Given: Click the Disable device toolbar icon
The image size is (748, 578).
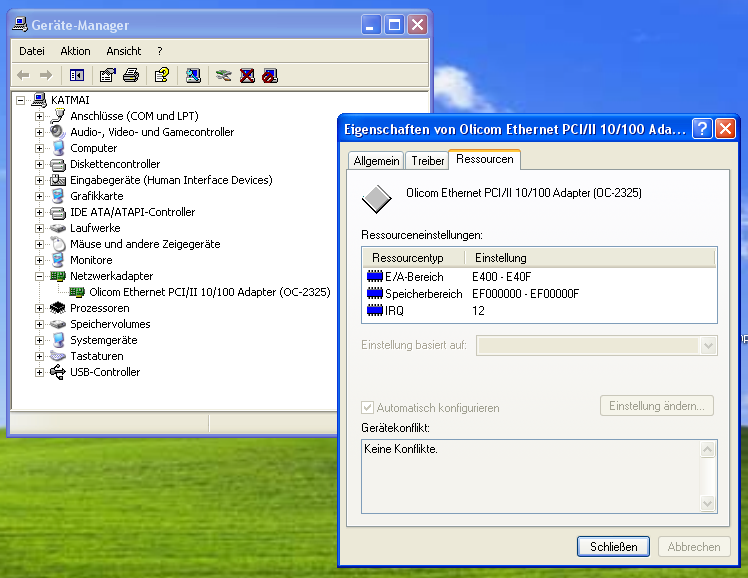Looking at the screenshot, I should point(270,75).
